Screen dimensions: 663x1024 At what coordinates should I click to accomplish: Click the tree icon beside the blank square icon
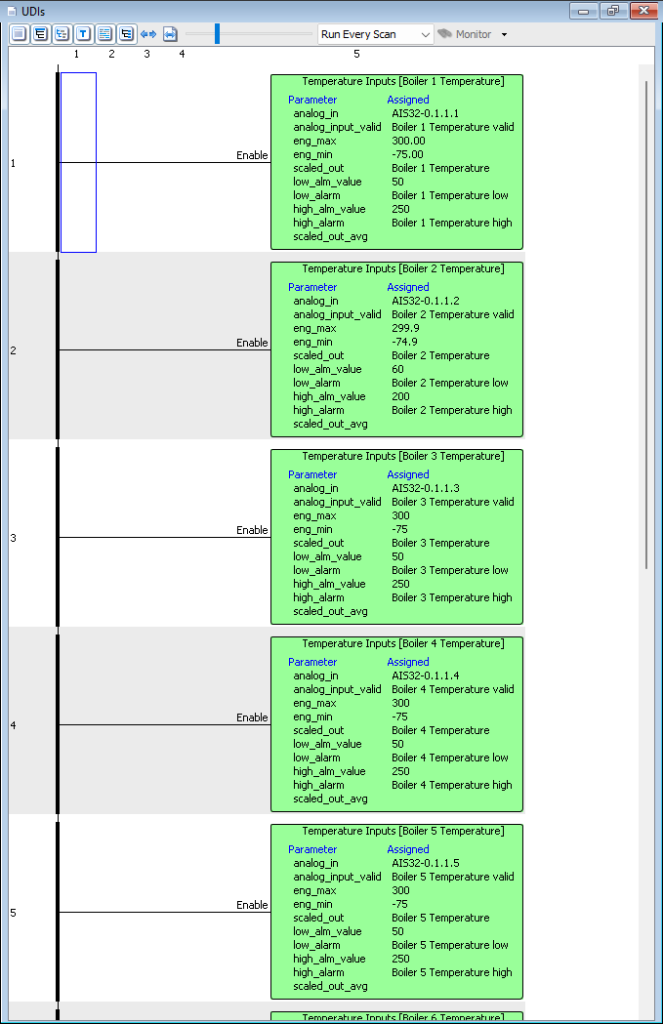pos(40,34)
